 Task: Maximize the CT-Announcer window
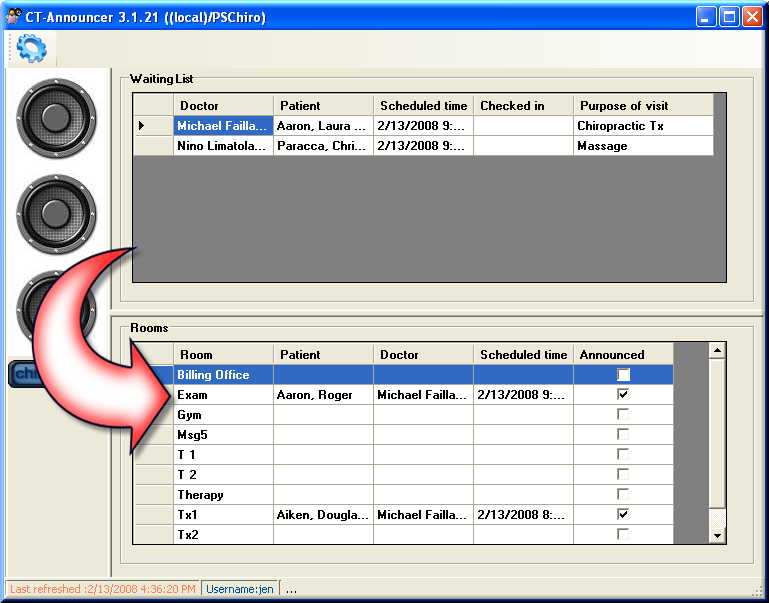point(730,17)
